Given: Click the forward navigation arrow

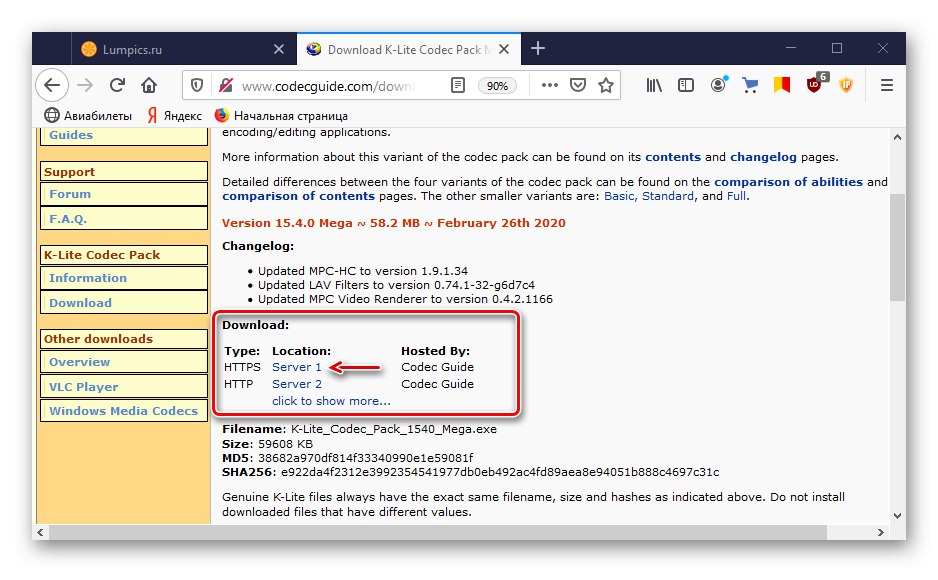Looking at the screenshot, I should (x=86, y=86).
